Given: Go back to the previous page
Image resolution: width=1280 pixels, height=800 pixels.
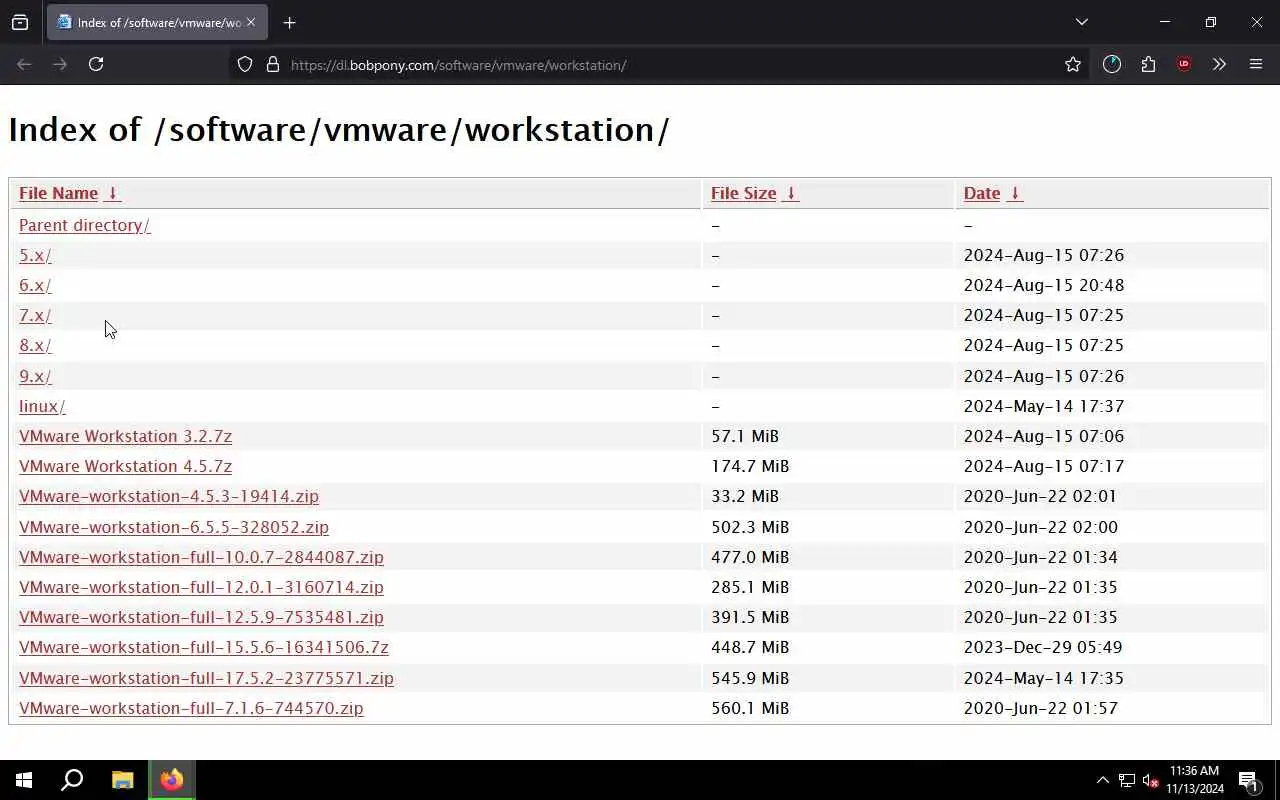Looking at the screenshot, I should coord(24,64).
